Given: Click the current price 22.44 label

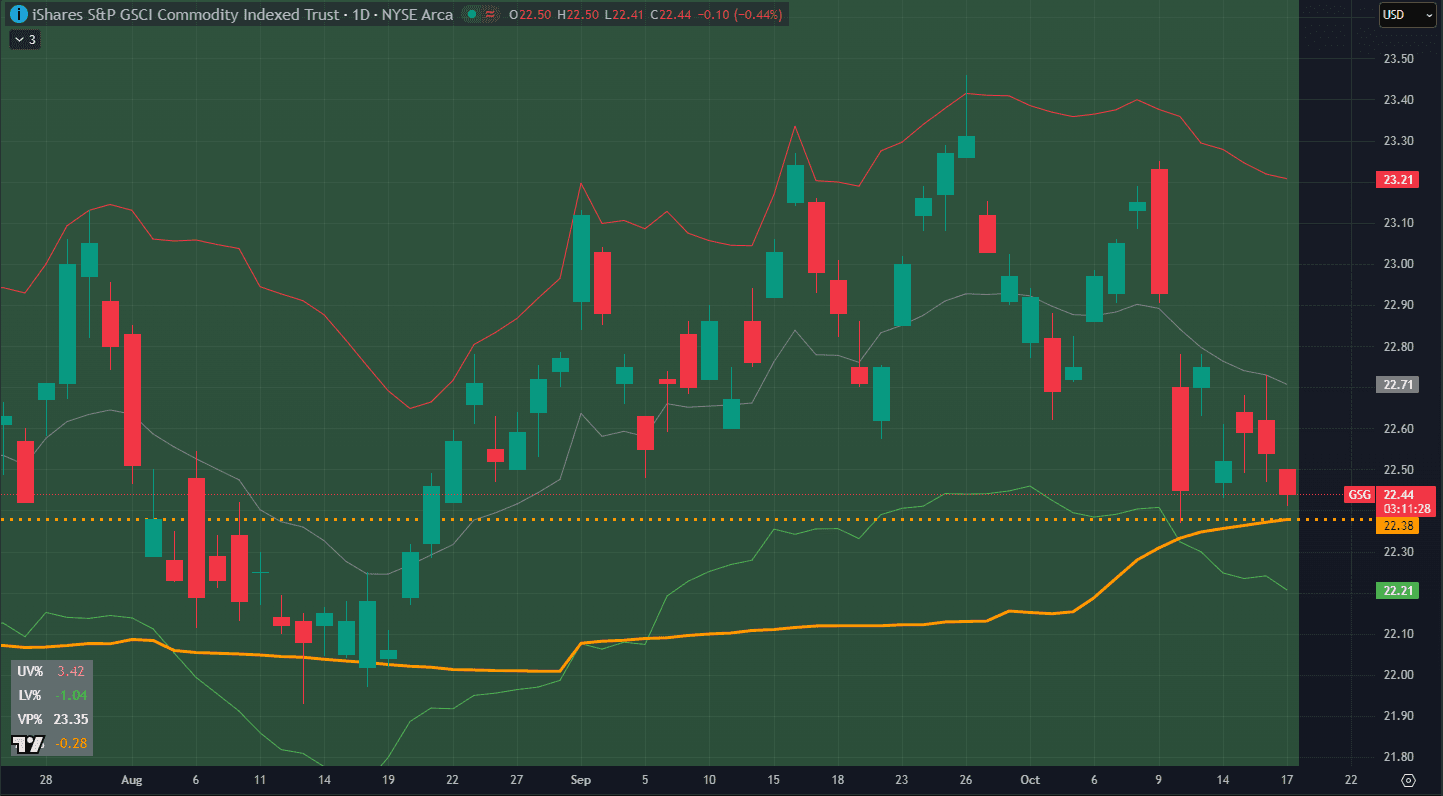Looking at the screenshot, I should pyautogui.click(x=1397, y=495).
